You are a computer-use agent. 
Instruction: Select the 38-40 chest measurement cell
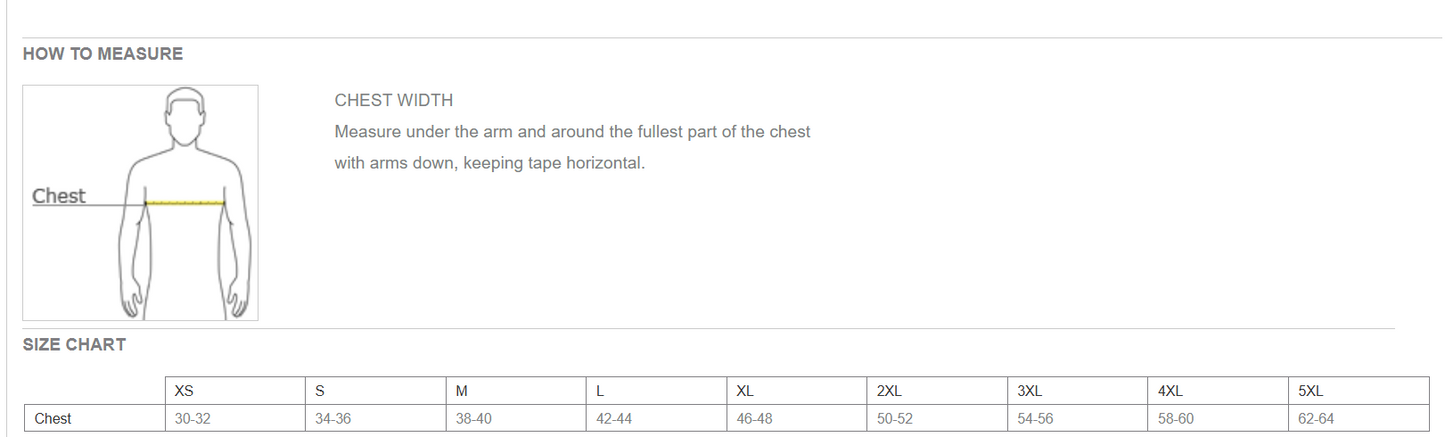pos(518,419)
